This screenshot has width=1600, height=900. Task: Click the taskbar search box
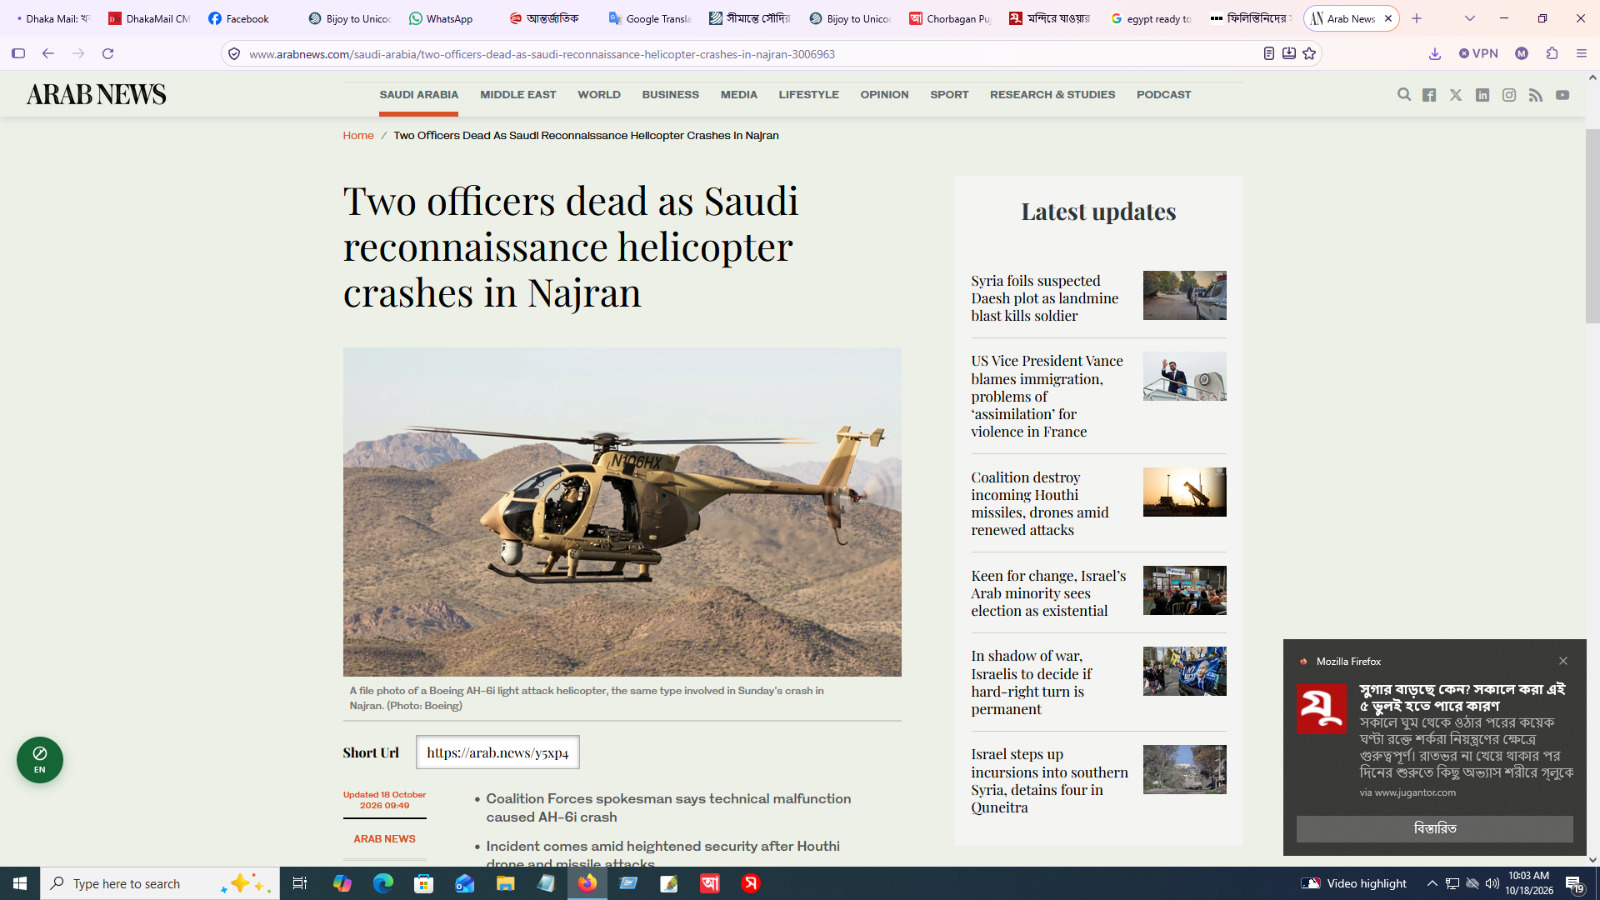[x=160, y=883]
